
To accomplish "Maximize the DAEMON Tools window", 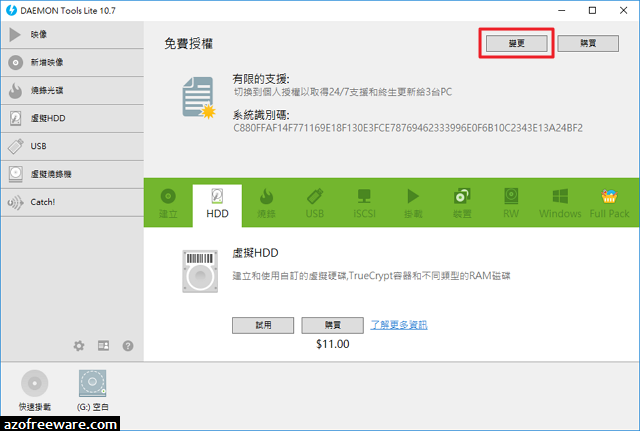I will coord(593,10).
